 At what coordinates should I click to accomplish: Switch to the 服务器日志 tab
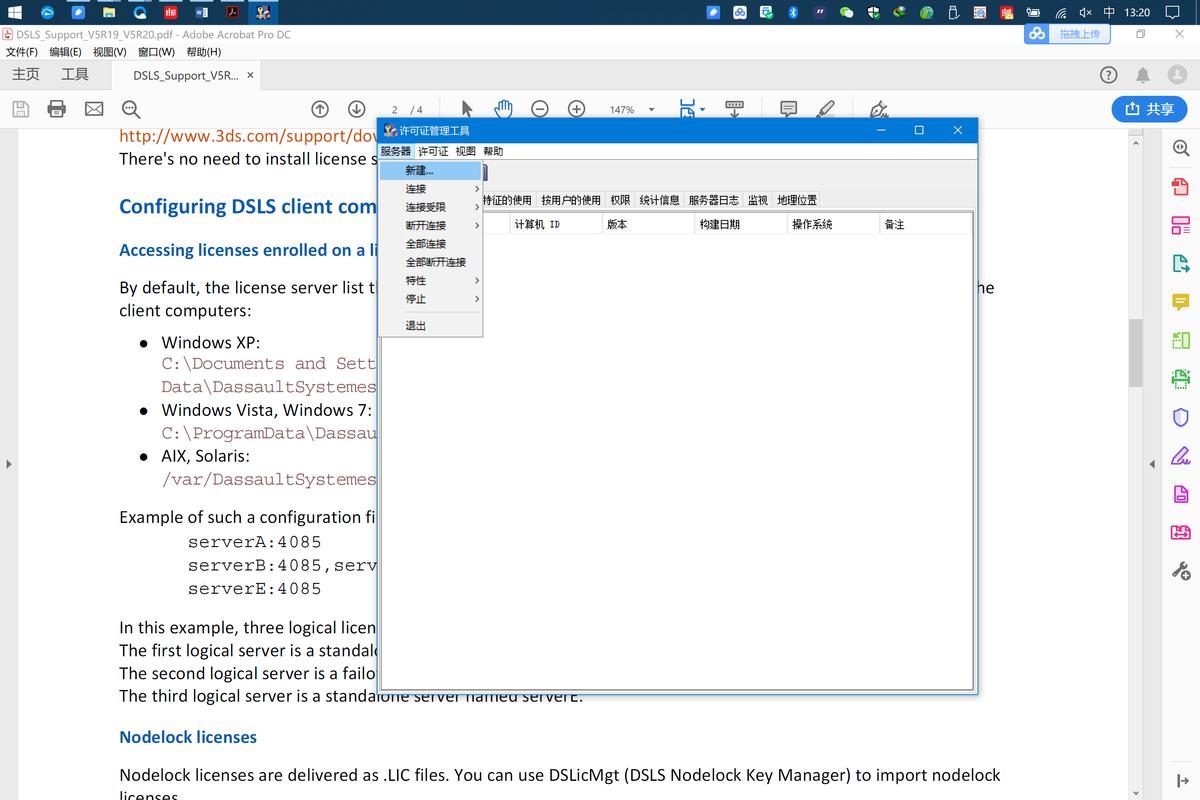click(713, 200)
